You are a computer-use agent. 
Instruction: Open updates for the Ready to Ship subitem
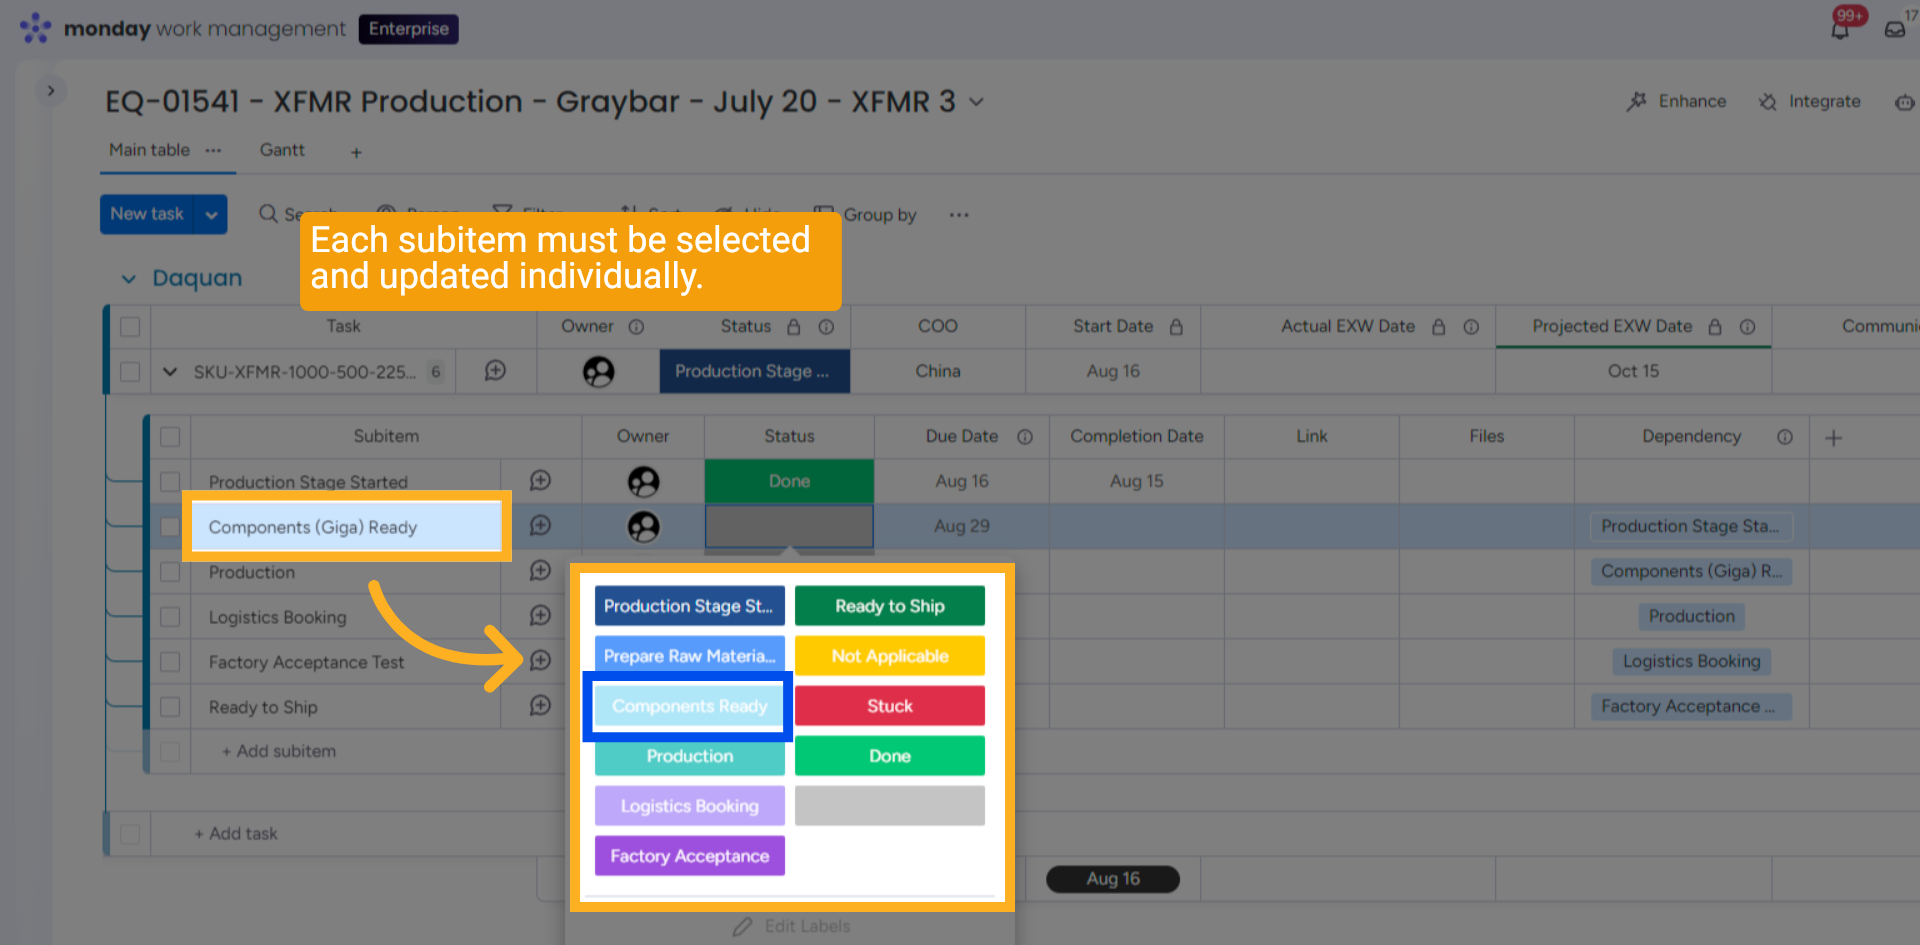click(x=540, y=706)
